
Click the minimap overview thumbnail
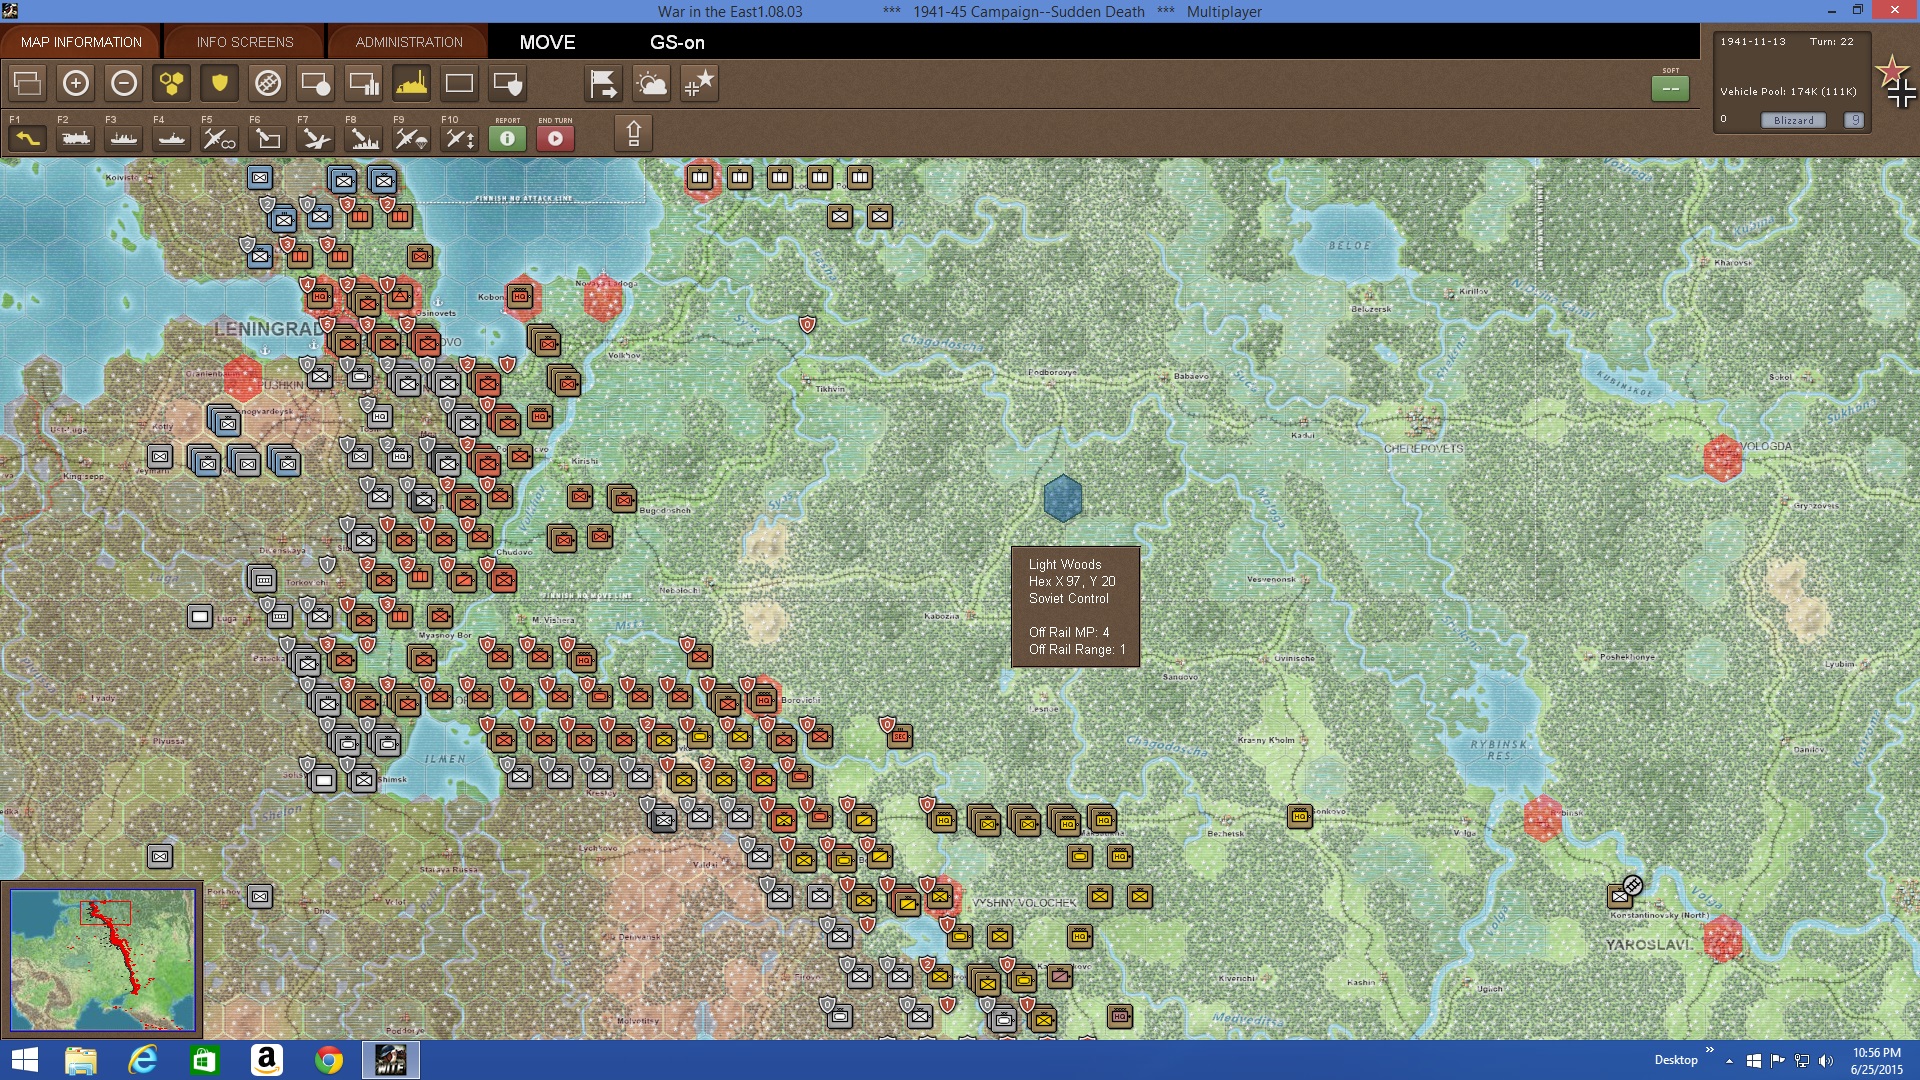pyautogui.click(x=103, y=960)
